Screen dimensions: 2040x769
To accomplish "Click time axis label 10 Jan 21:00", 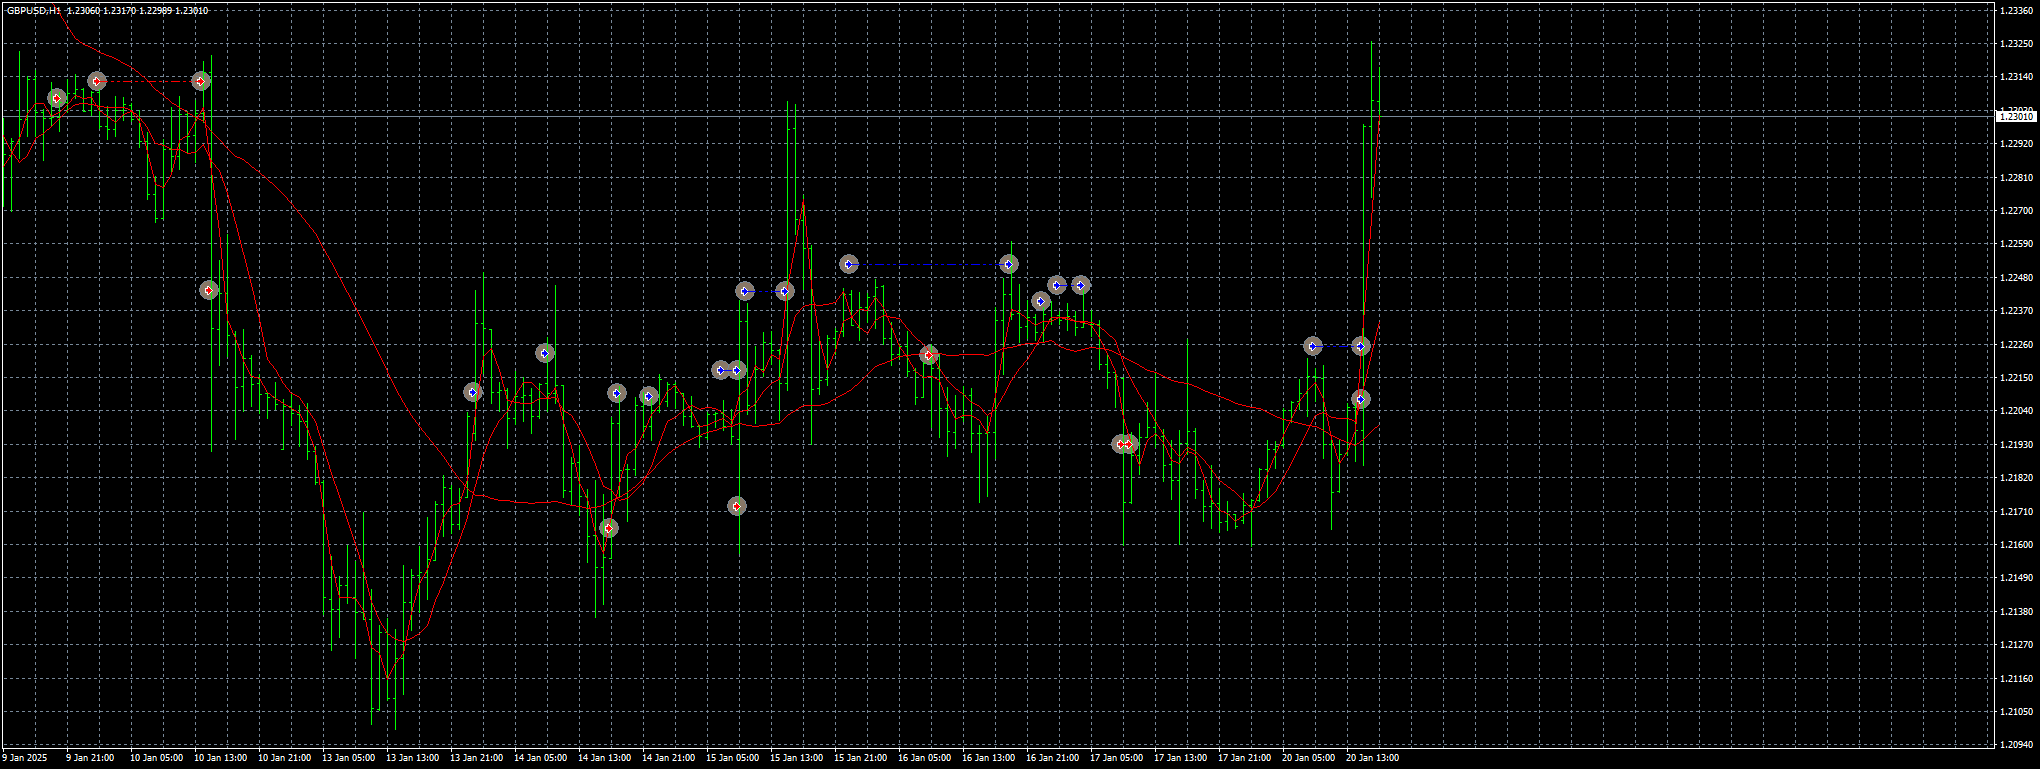I will (284, 758).
